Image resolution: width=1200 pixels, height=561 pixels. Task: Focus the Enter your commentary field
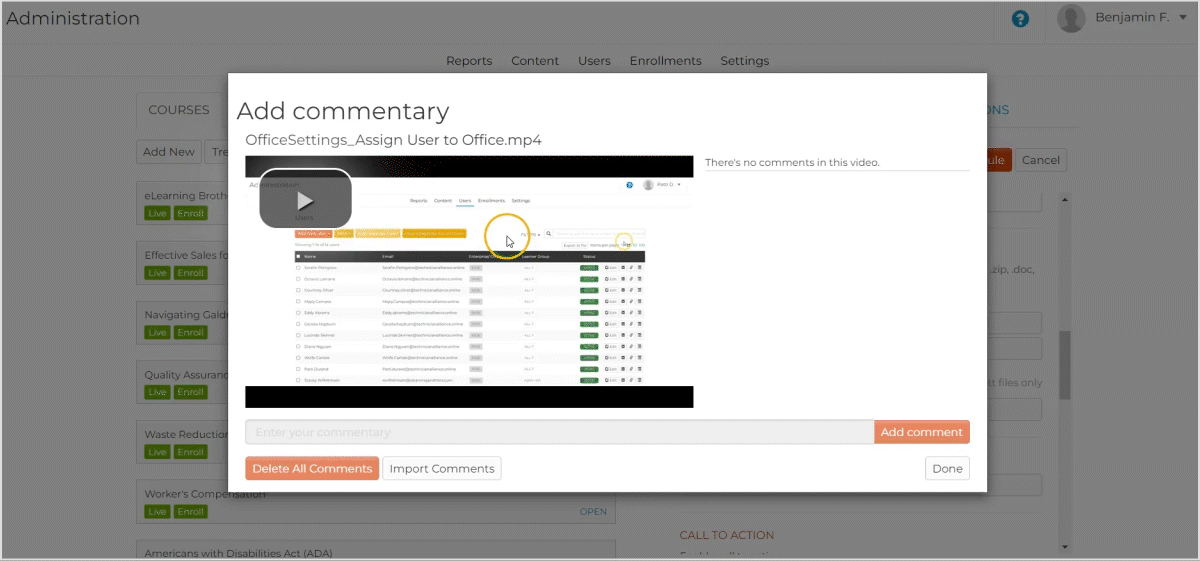point(559,432)
